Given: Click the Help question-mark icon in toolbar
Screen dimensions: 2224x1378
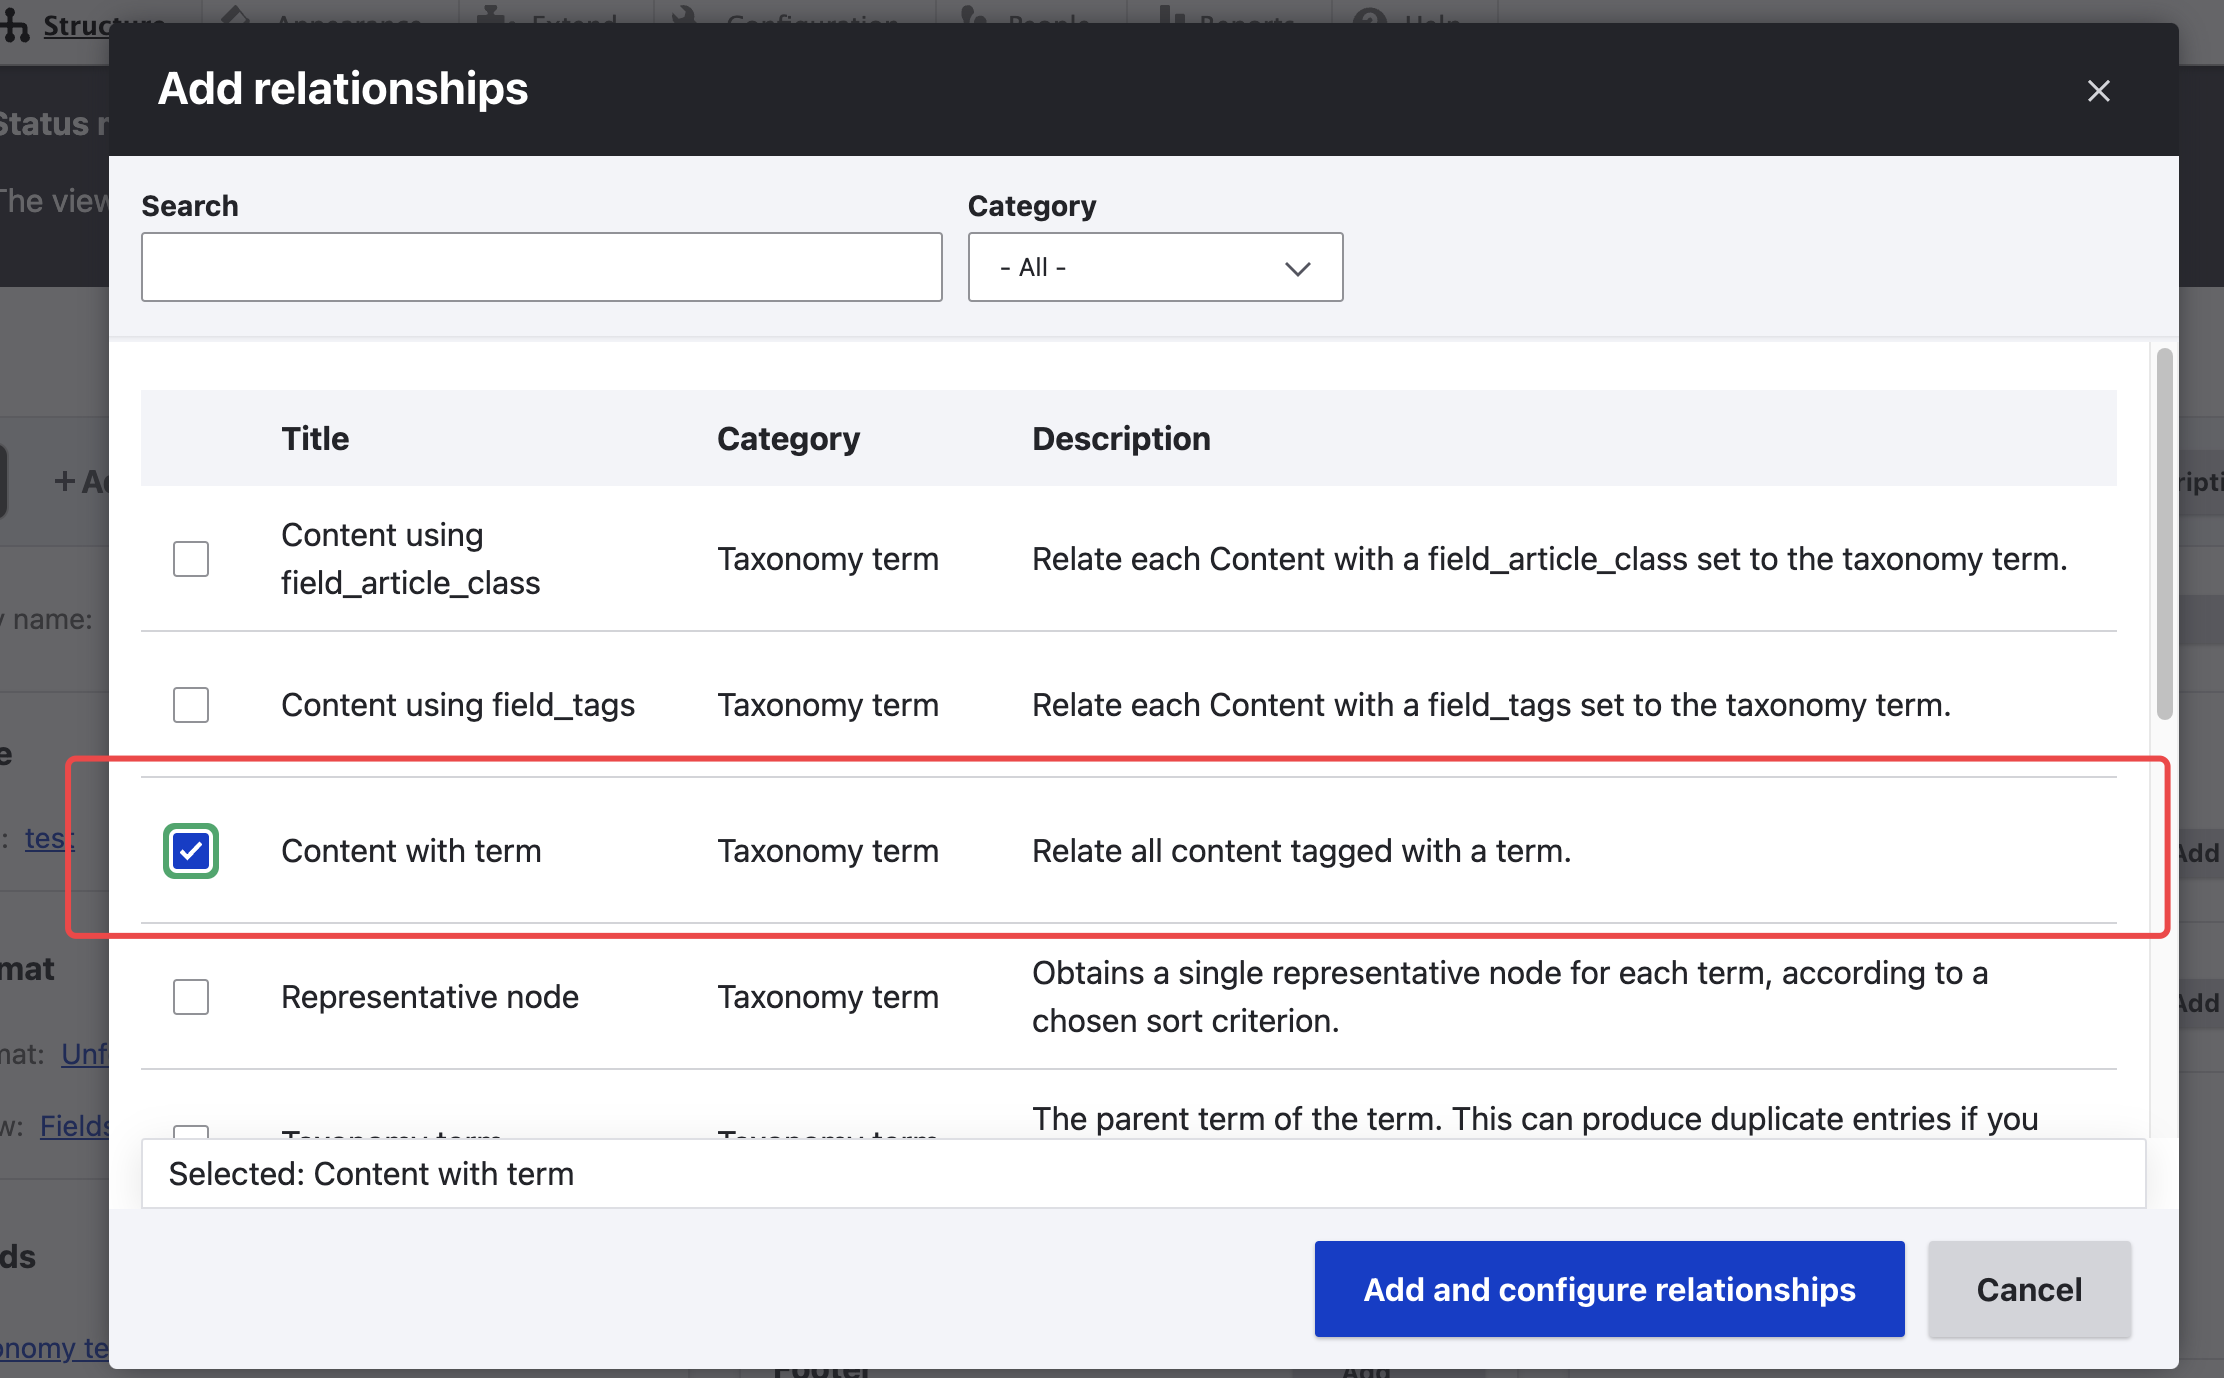Looking at the screenshot, I should [1370, 14].
